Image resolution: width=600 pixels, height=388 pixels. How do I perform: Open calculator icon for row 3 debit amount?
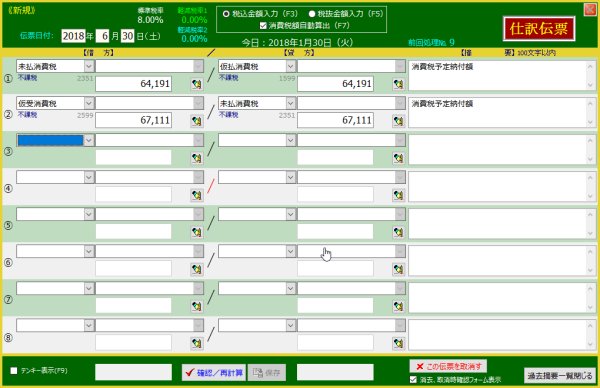197,158
